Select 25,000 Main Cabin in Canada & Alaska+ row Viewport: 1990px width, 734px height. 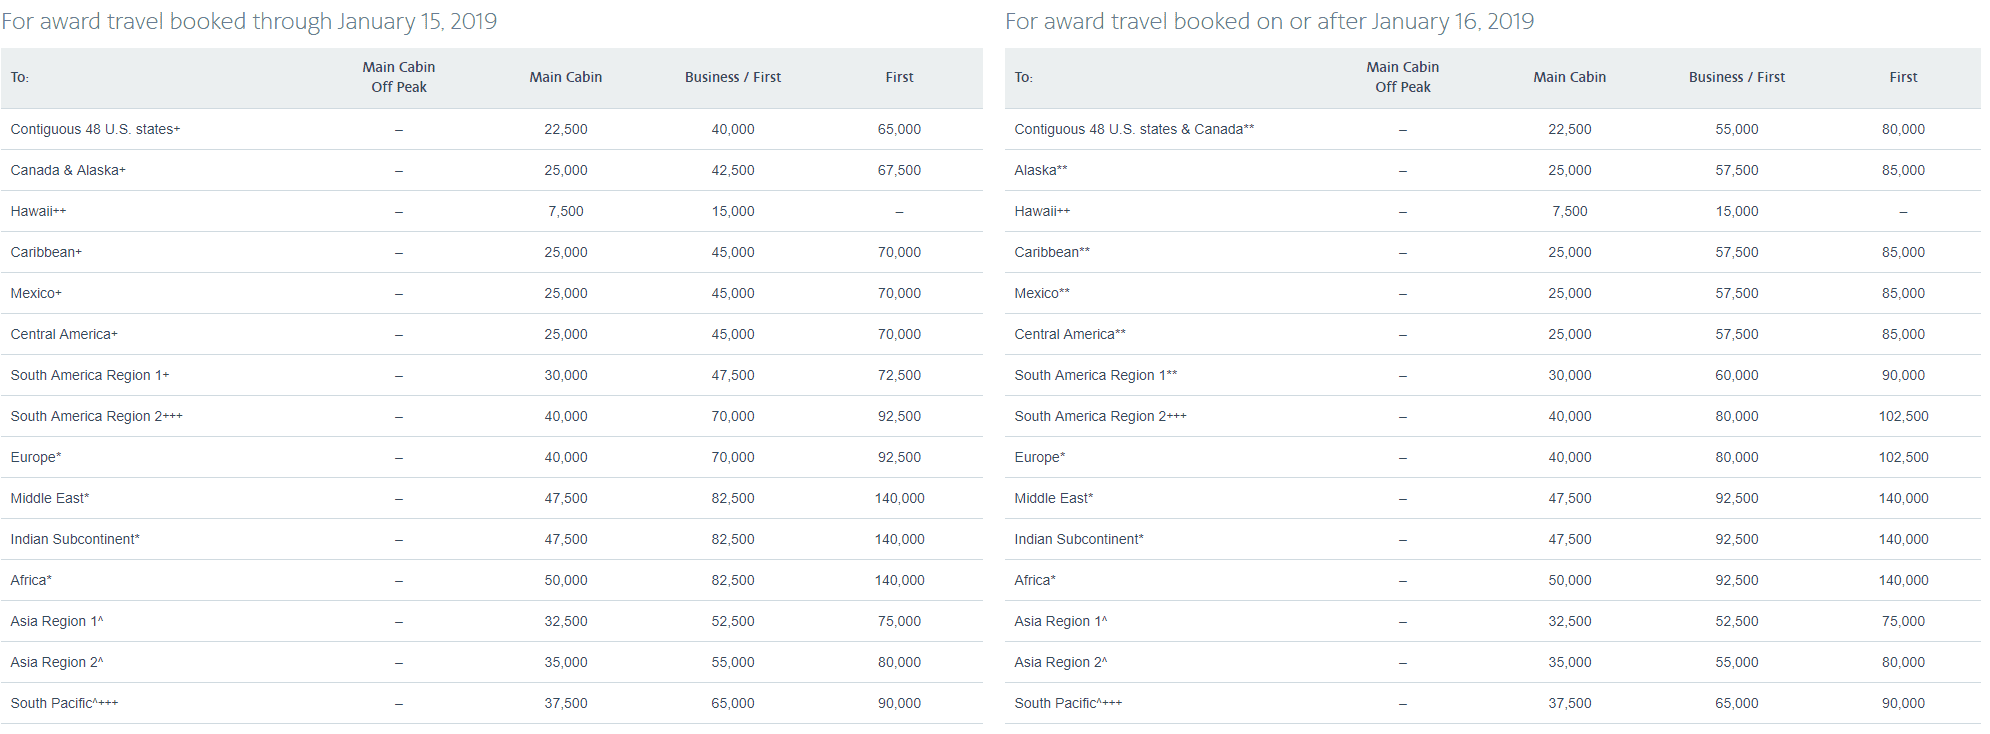[x=566, y=170]
